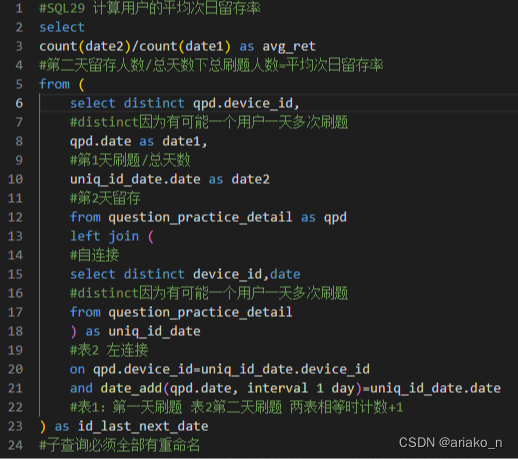
Task: Click the 'distinct' keyword on line 6
Action: click(x=154, y=103)
